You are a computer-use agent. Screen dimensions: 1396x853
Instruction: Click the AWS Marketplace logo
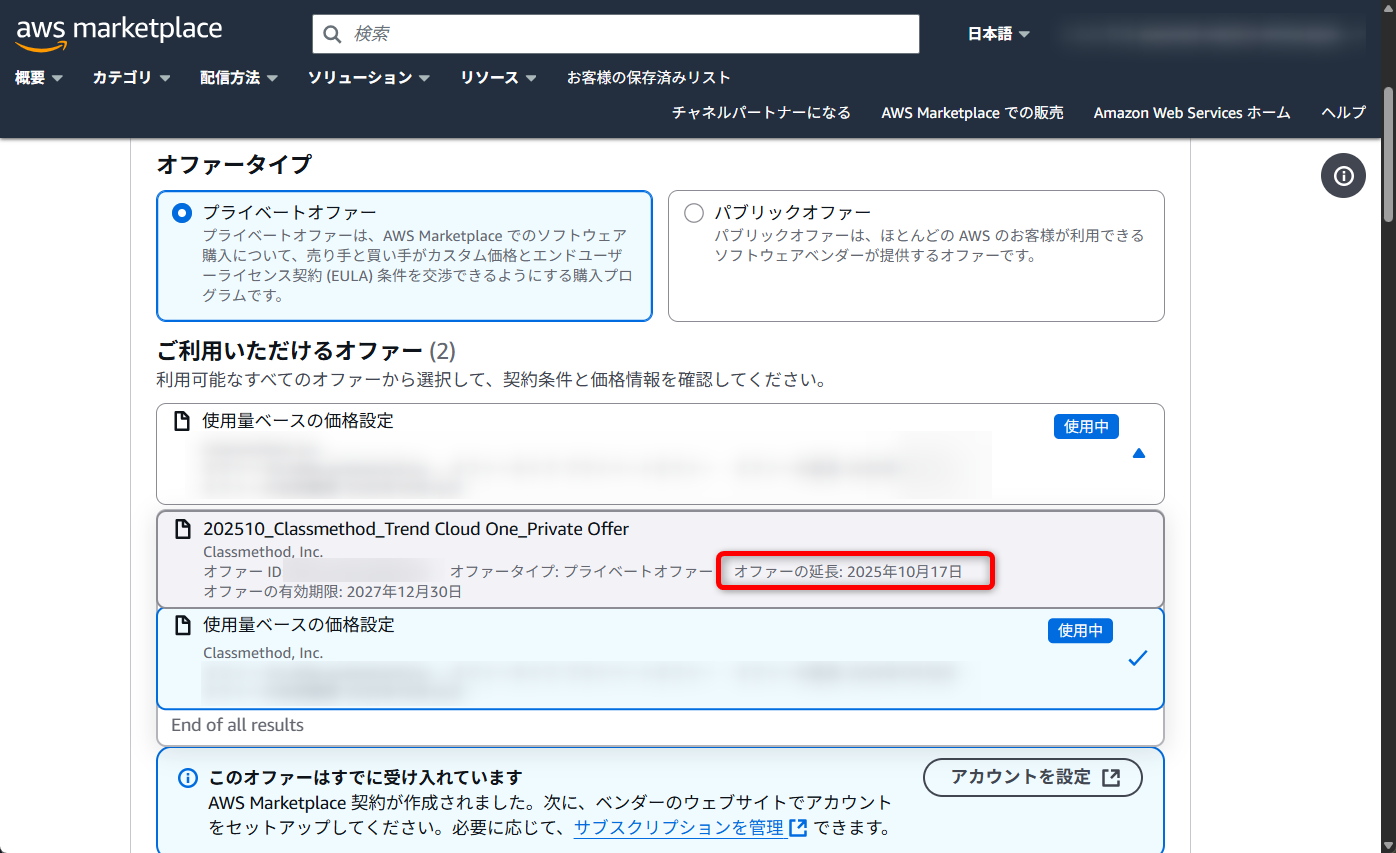point(119,33)
